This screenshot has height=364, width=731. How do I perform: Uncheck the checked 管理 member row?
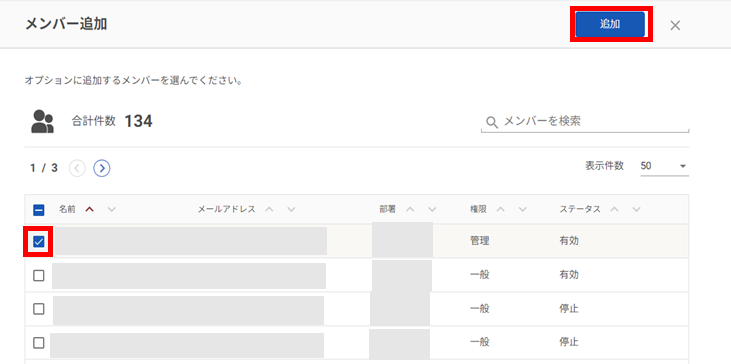coord(39,241)
